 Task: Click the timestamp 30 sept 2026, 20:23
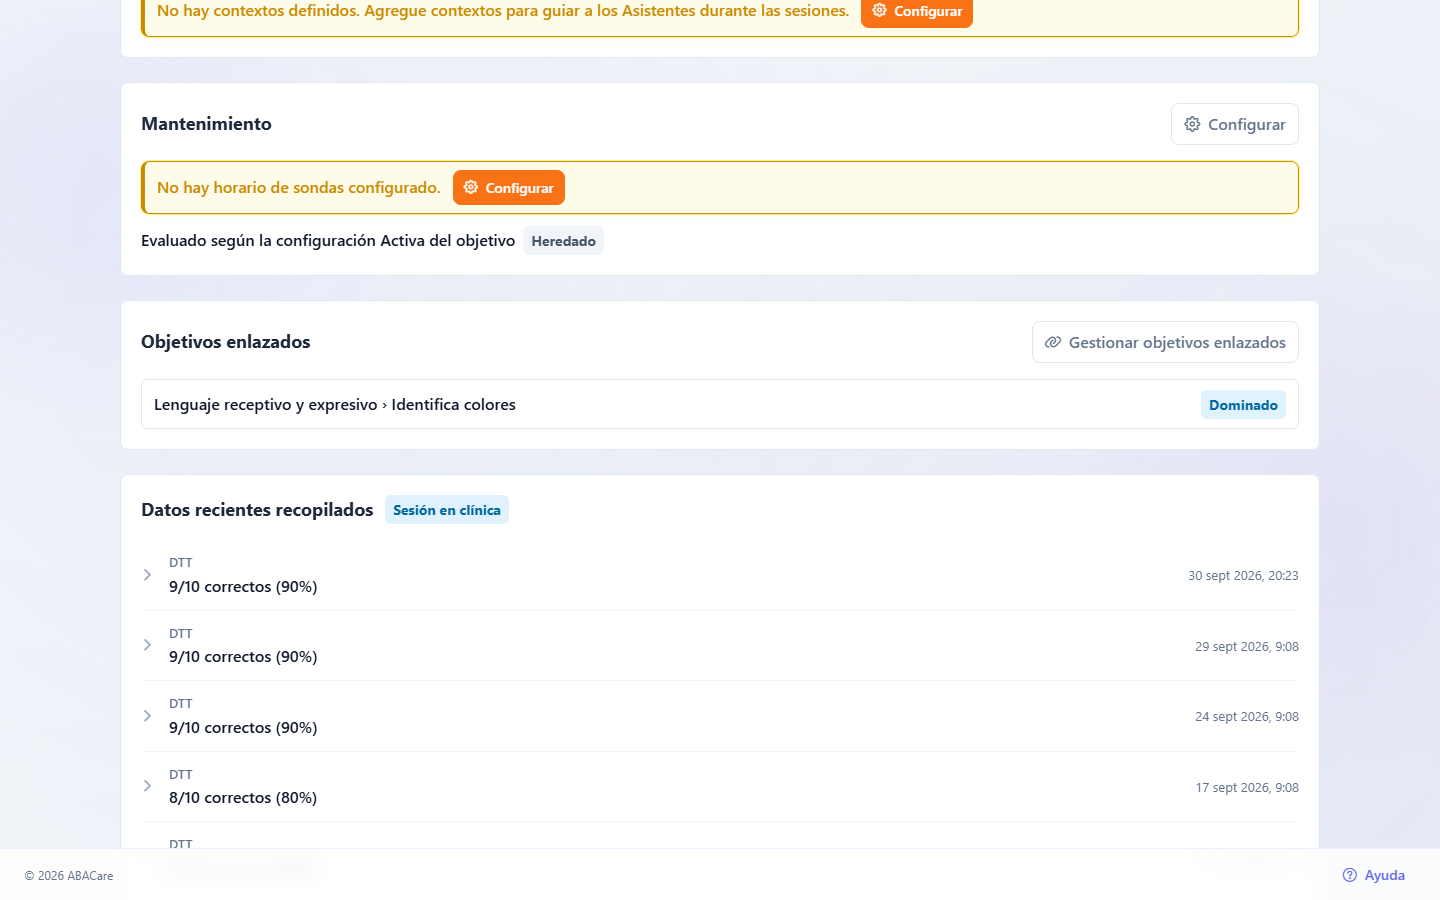[1243, 576]
